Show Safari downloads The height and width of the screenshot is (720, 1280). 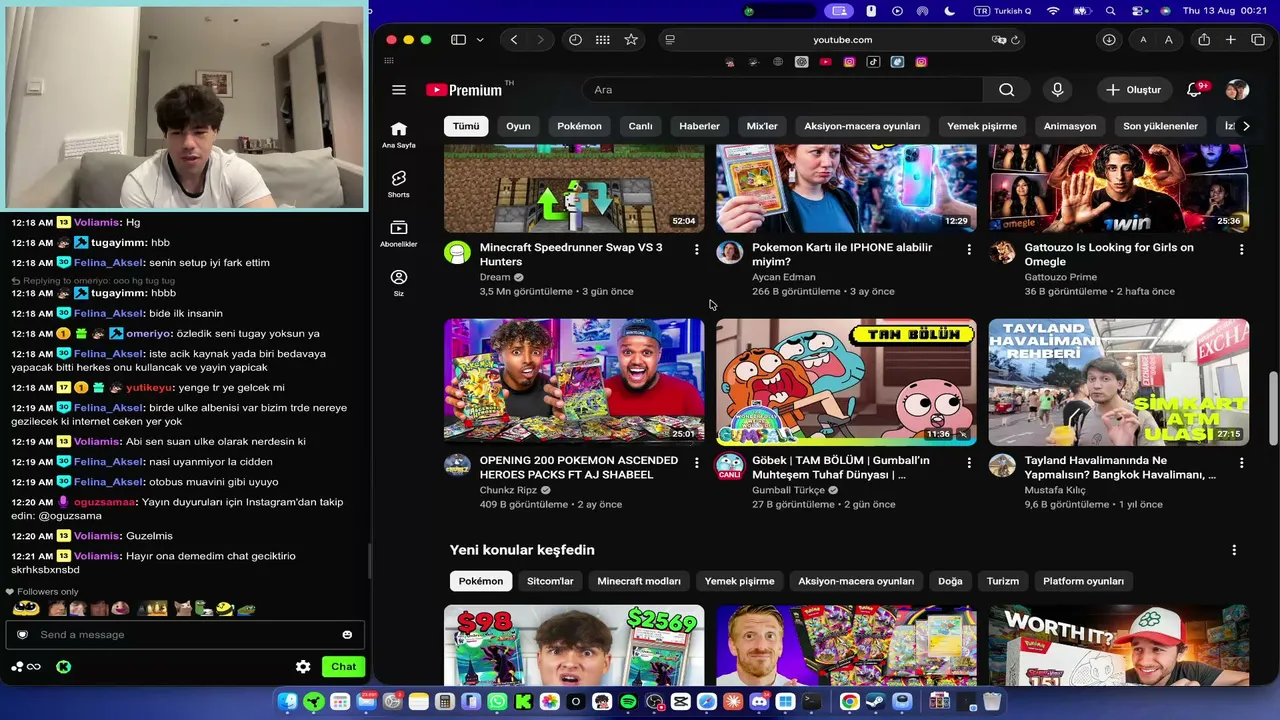click(1109, 40)
